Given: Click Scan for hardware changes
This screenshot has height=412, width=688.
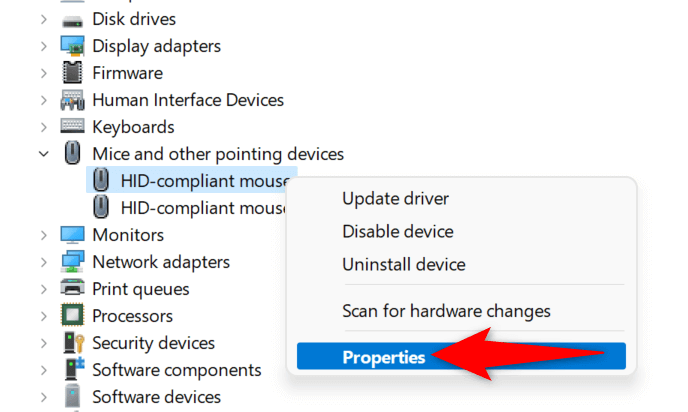Looking at the screenshot, I should pos(446,311).
